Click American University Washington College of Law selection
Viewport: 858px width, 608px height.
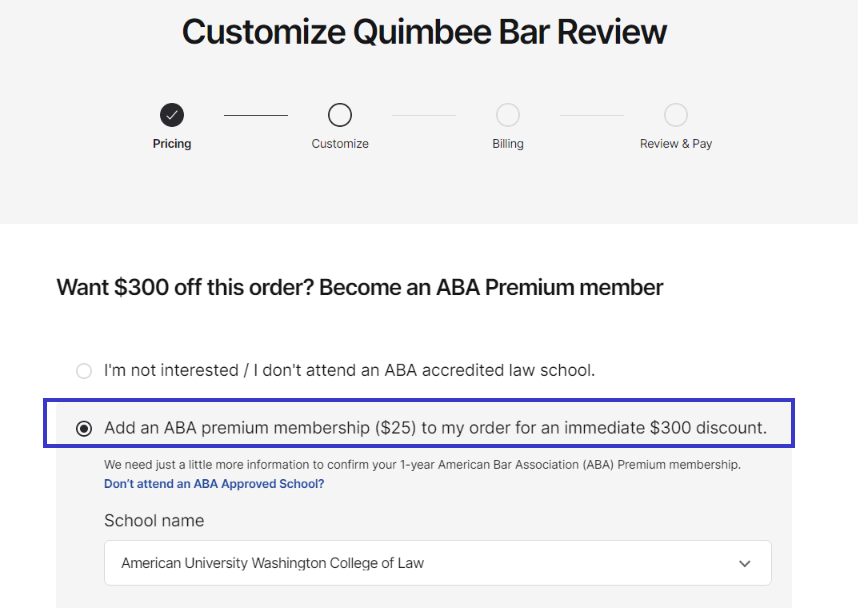tap(273, 563)
